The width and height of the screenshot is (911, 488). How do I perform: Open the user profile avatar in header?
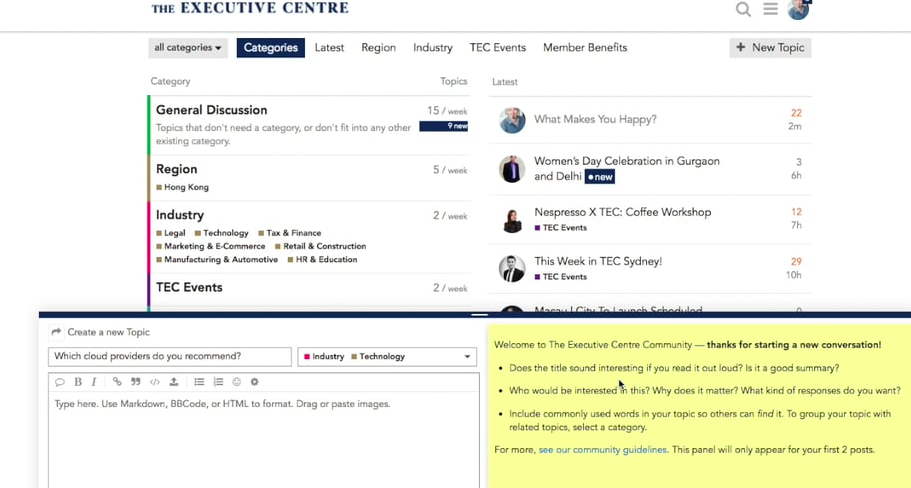(799, 9)
